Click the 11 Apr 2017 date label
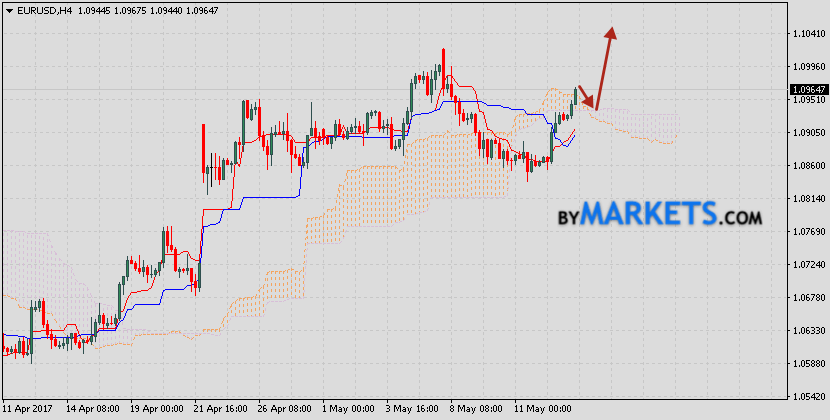The width and height of the screenshot is (830, 420). pyautogui.click(x=28, y=409)
